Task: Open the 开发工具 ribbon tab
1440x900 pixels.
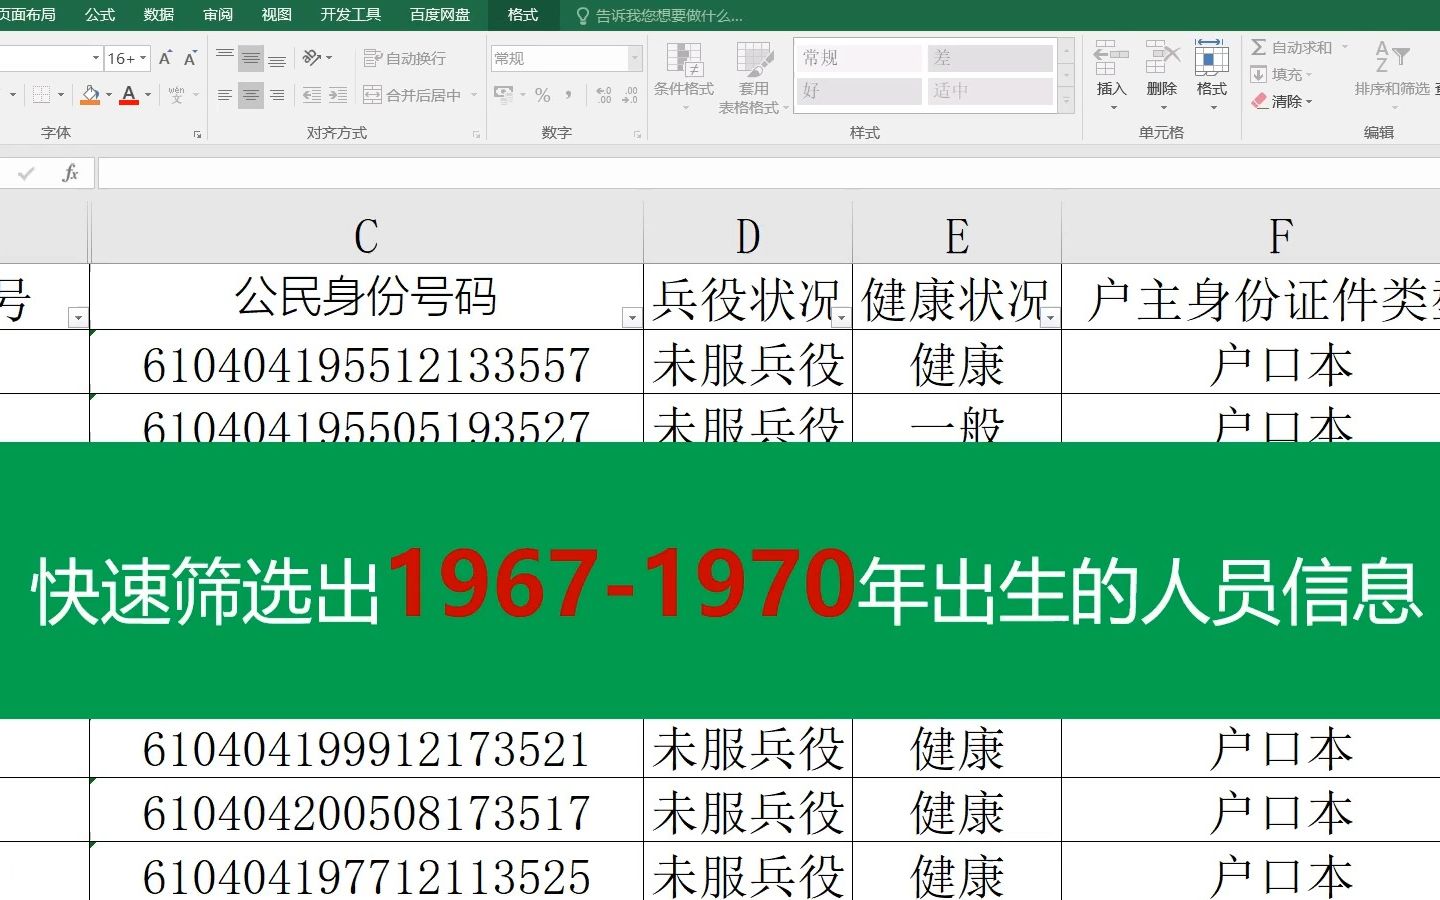Action: pyautogui.click(x=351, y=15)
